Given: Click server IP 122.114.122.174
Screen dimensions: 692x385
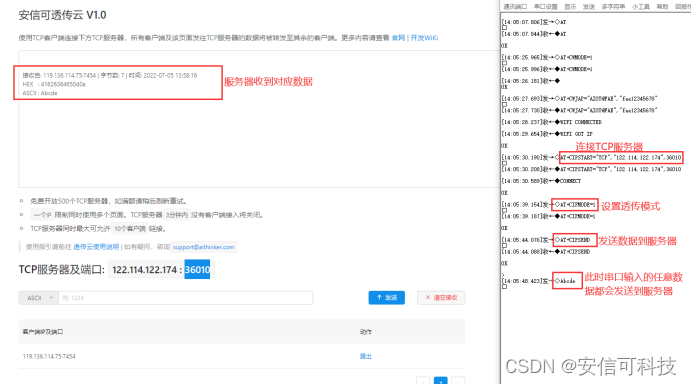Looking at the screenshot, I should (x=144, y=270).
